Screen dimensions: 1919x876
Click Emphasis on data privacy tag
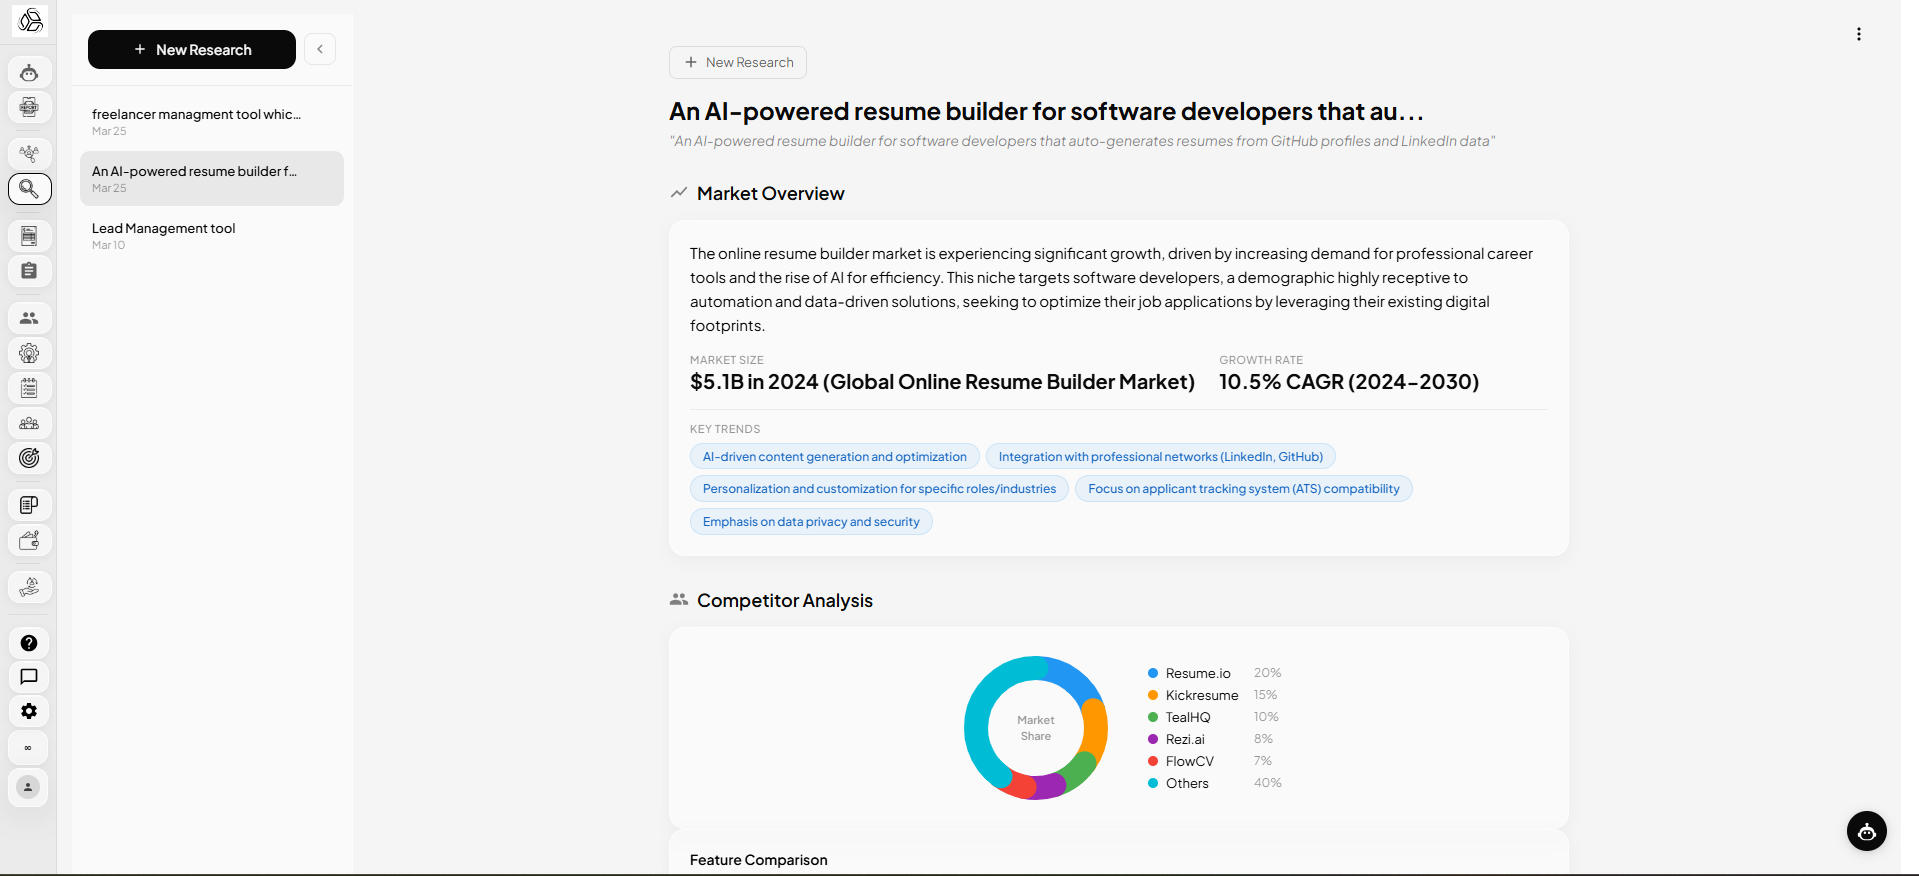811,522
